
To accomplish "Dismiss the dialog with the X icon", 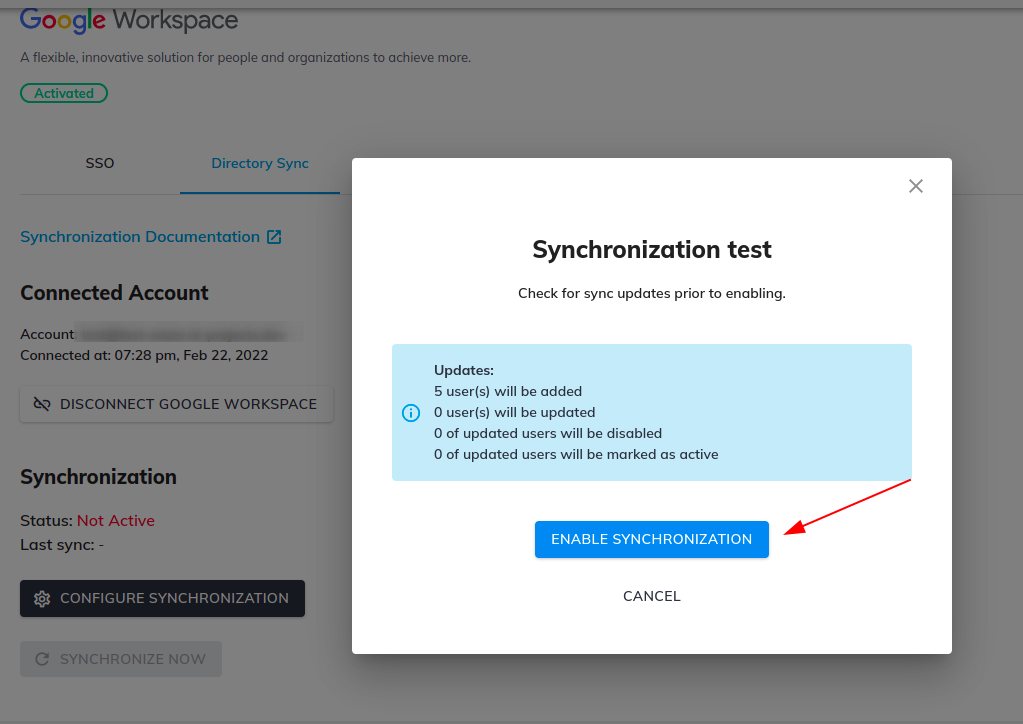I will (x=915, y=186).
